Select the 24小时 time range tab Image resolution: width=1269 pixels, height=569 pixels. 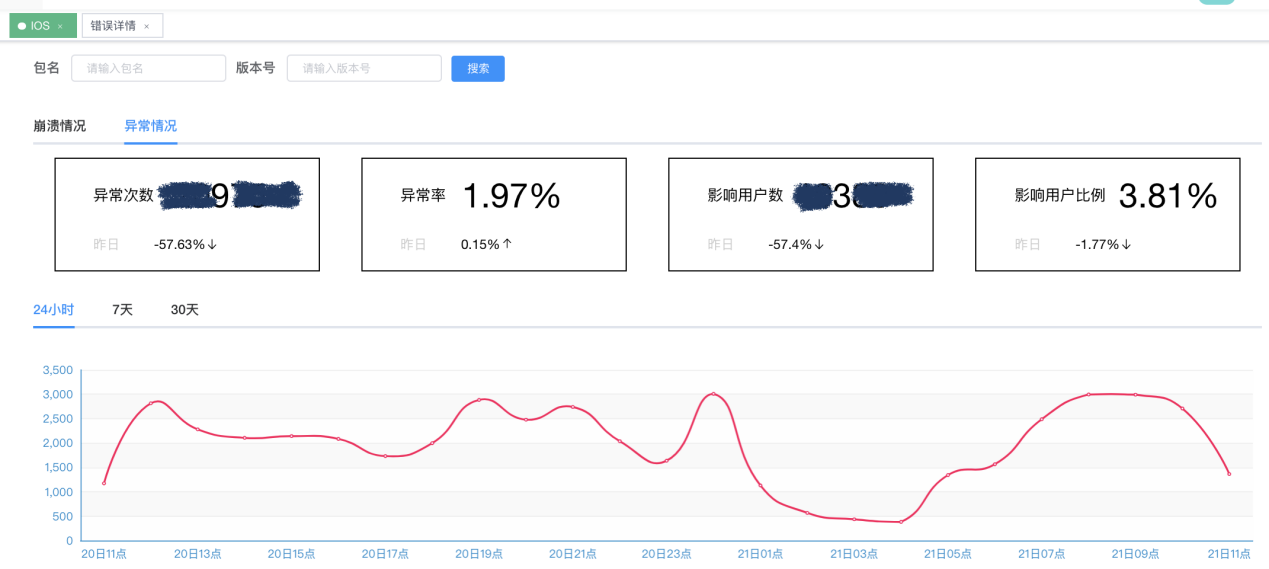click(x=53, y=310)
